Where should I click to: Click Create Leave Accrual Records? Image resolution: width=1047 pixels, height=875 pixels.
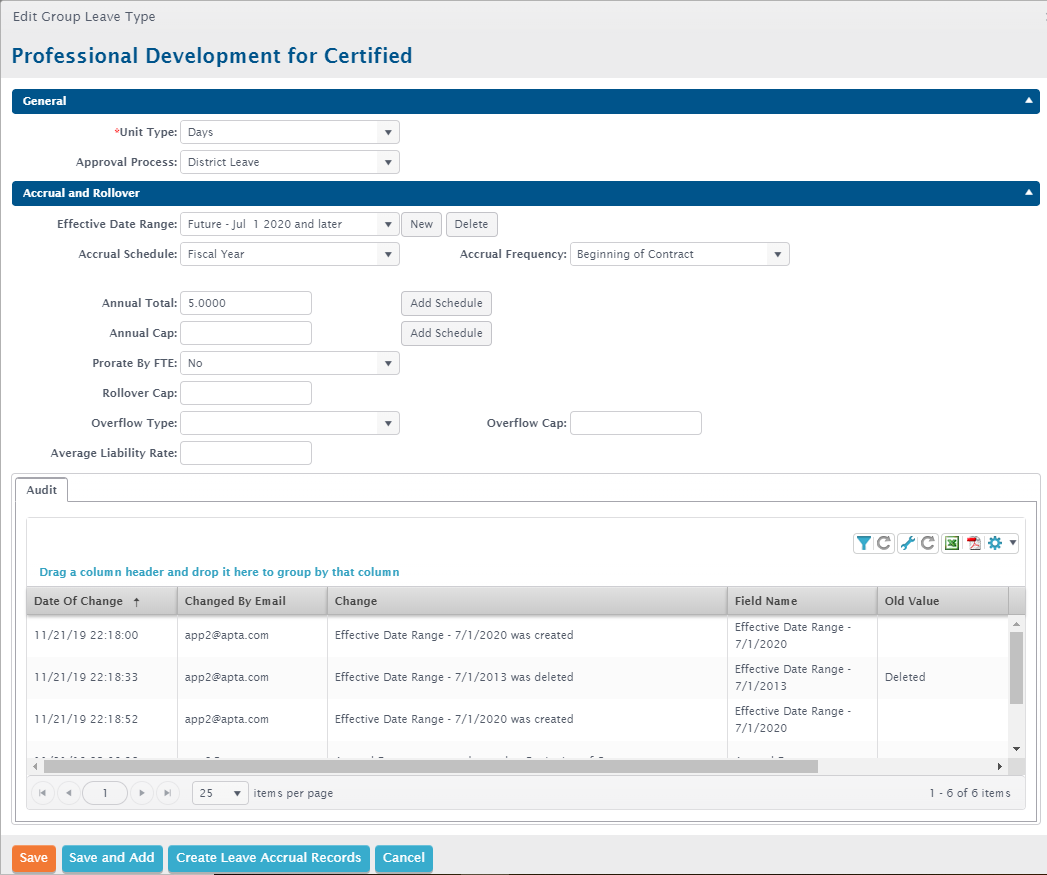(x=268, y=858)
